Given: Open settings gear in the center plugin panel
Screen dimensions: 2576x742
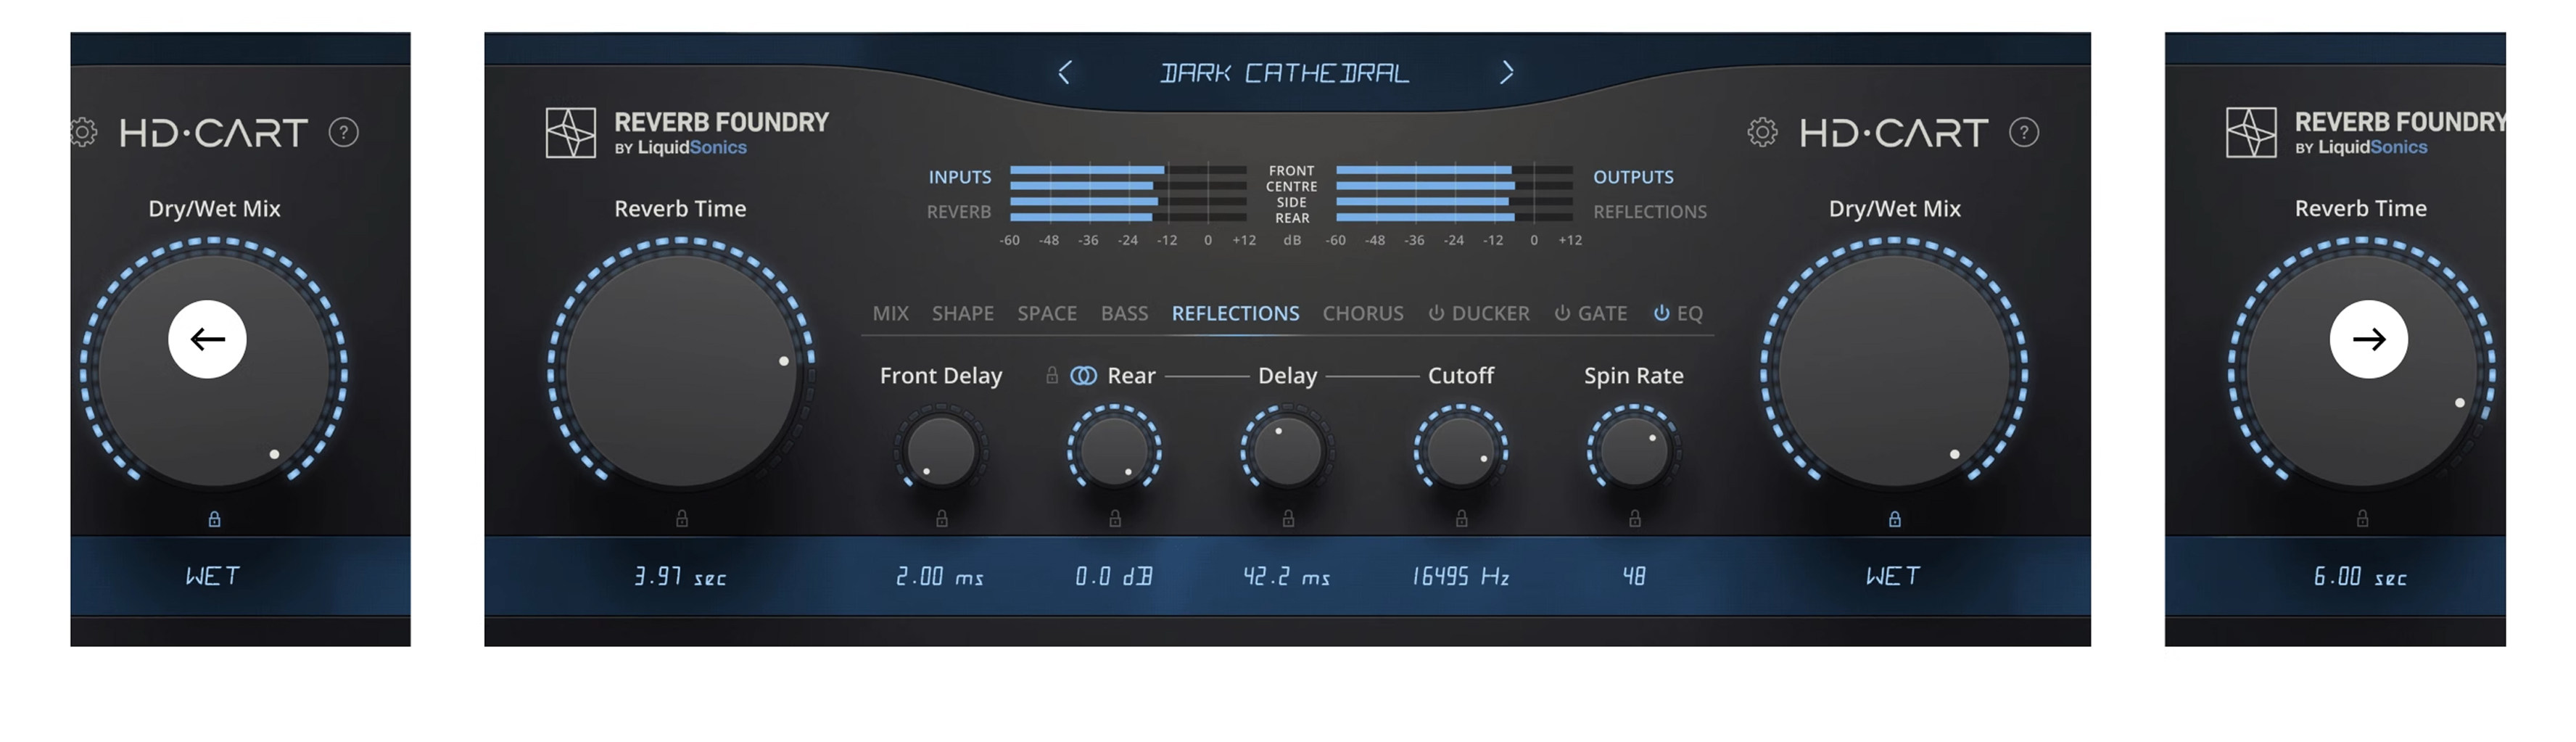Looking at the screenshot, I should [x=1762, y=132].
